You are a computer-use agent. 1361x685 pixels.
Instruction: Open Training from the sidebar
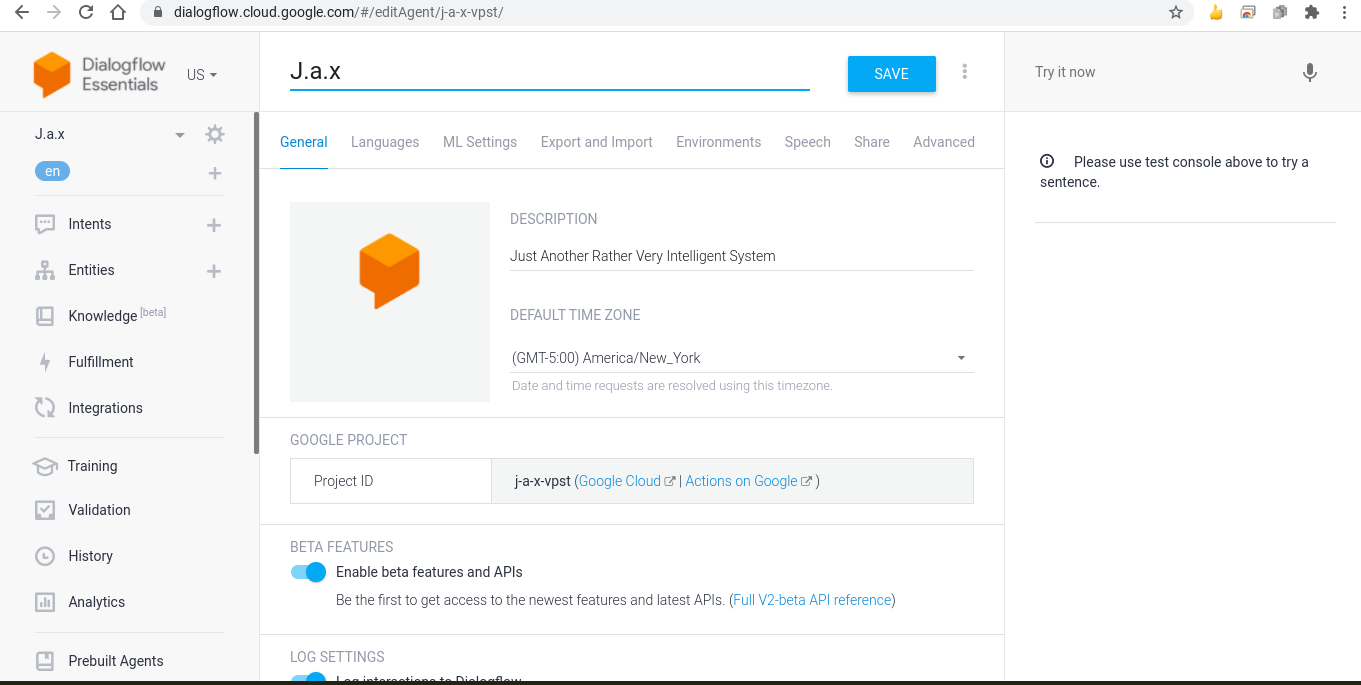[x=91, y=466]
